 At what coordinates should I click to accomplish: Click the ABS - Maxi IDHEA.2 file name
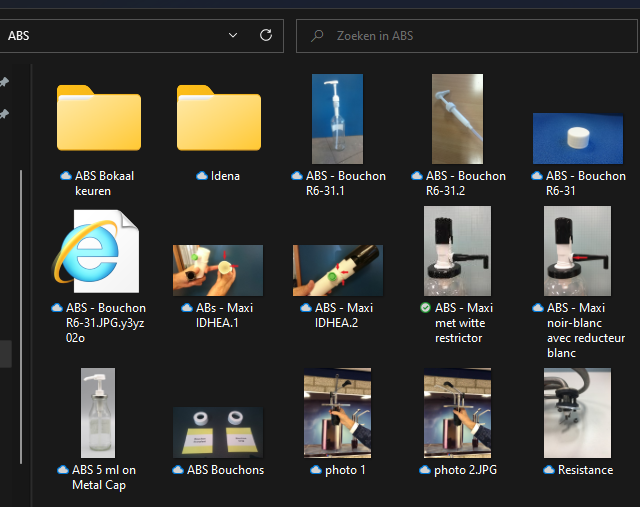point(344,315)
